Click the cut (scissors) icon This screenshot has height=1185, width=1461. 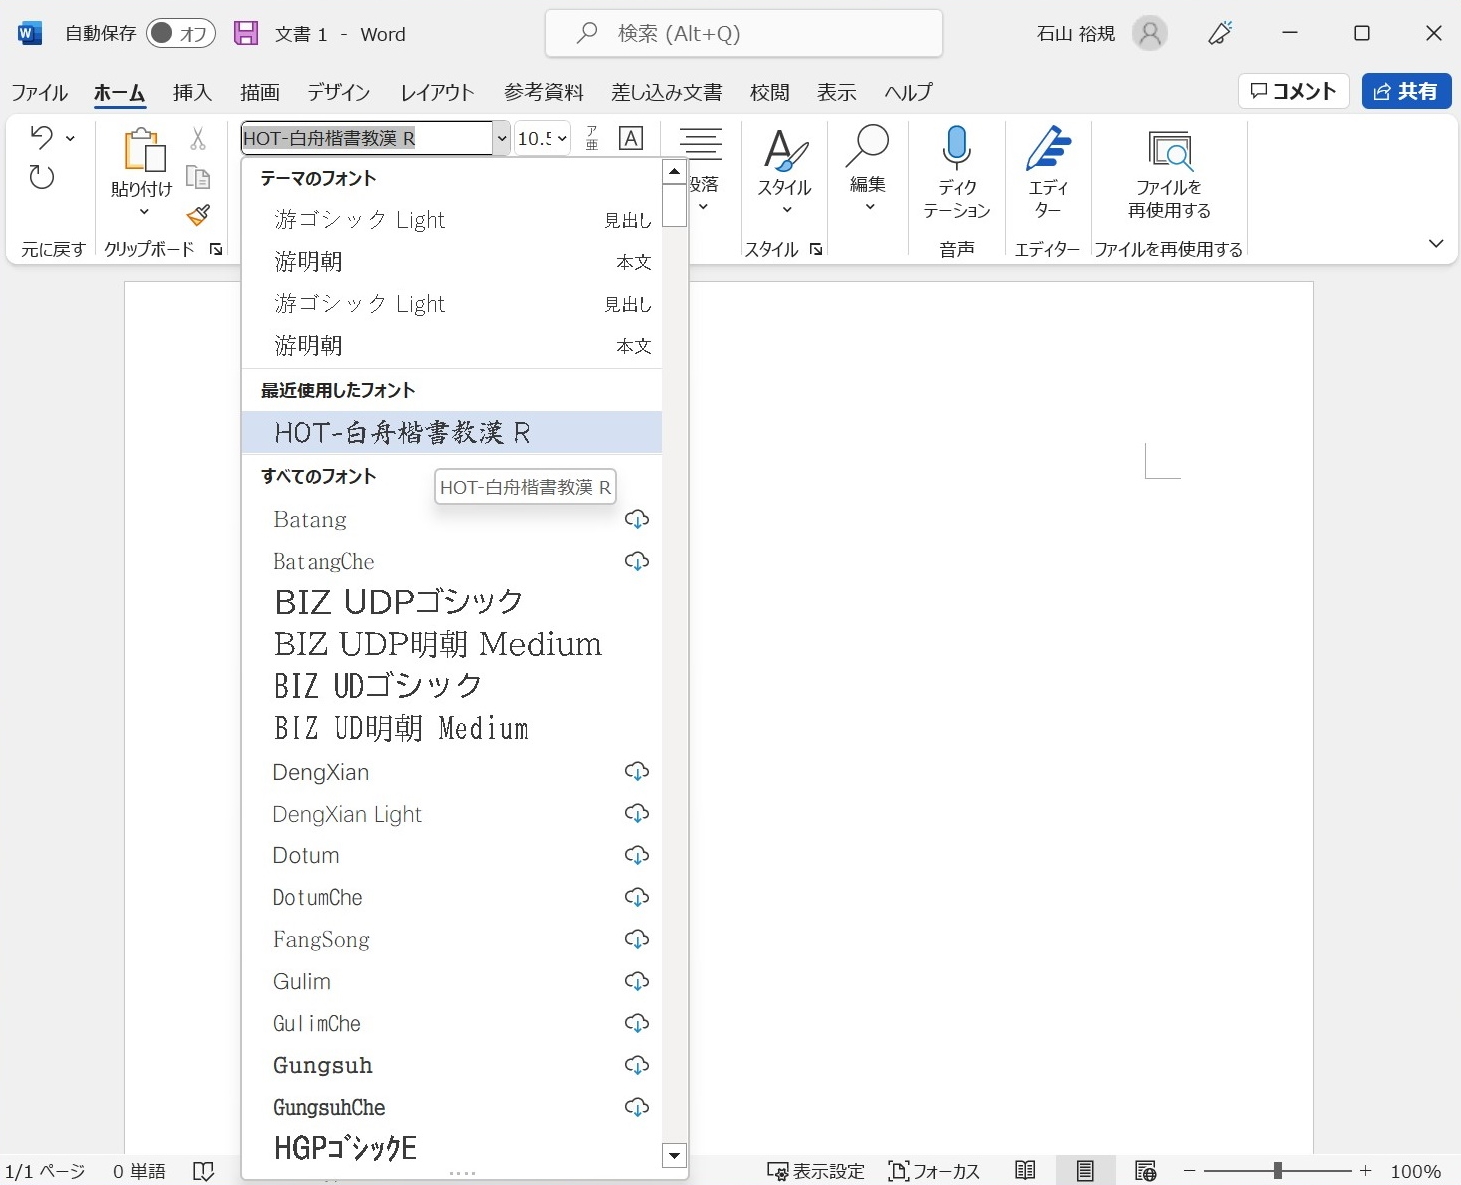tap(197, 138)
